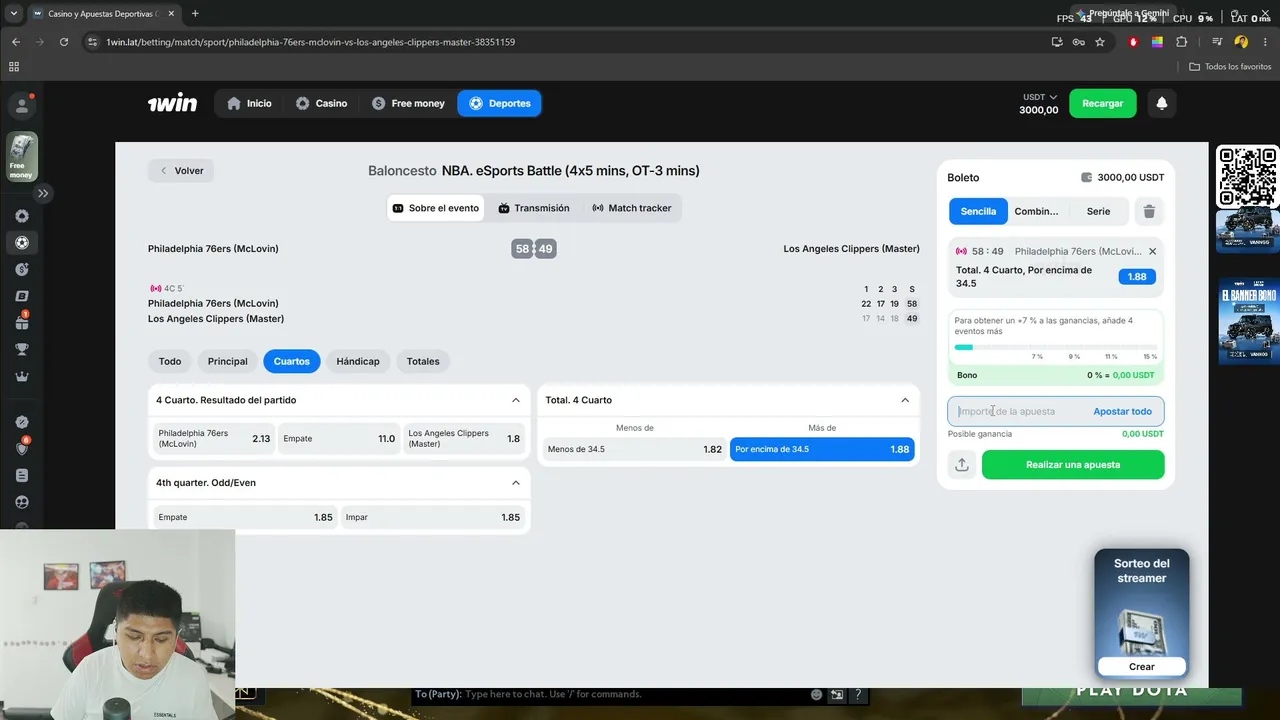
Task: Open the Free money sidebar thumbnail
Action: [x=21, y=157]
